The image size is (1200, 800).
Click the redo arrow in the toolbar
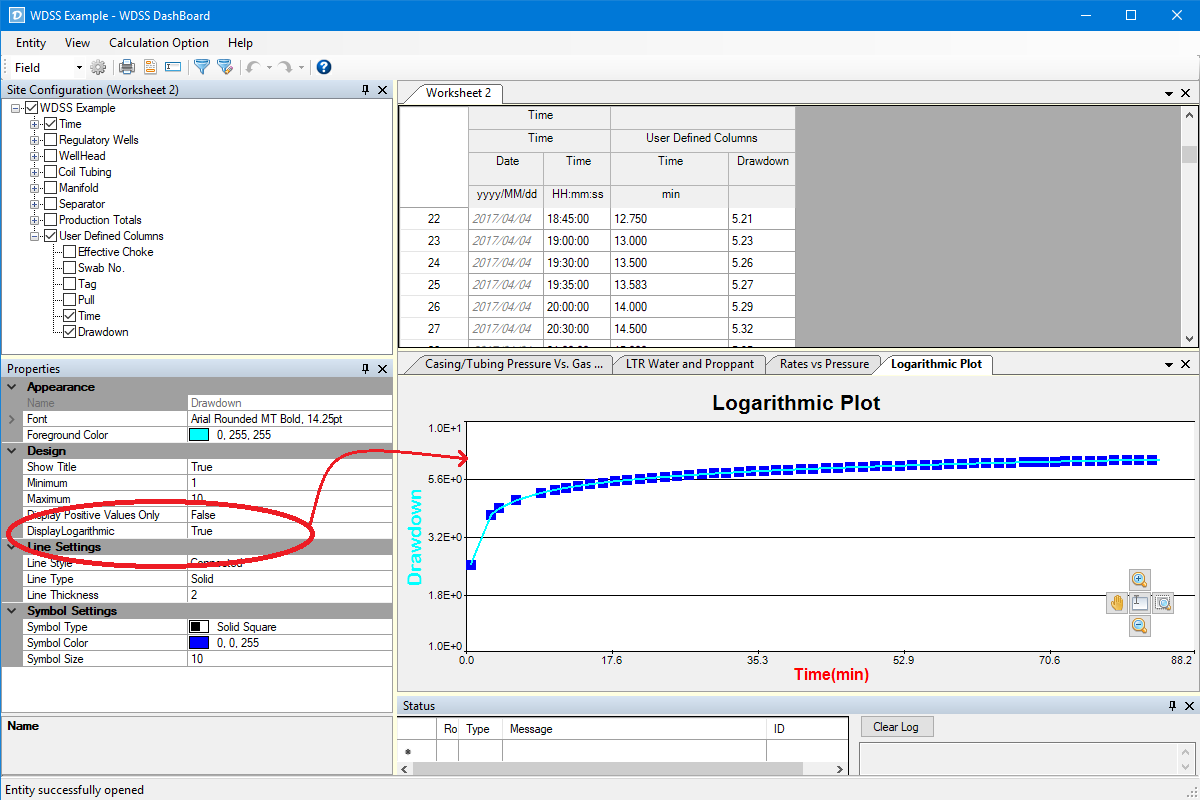coord(285,67)
